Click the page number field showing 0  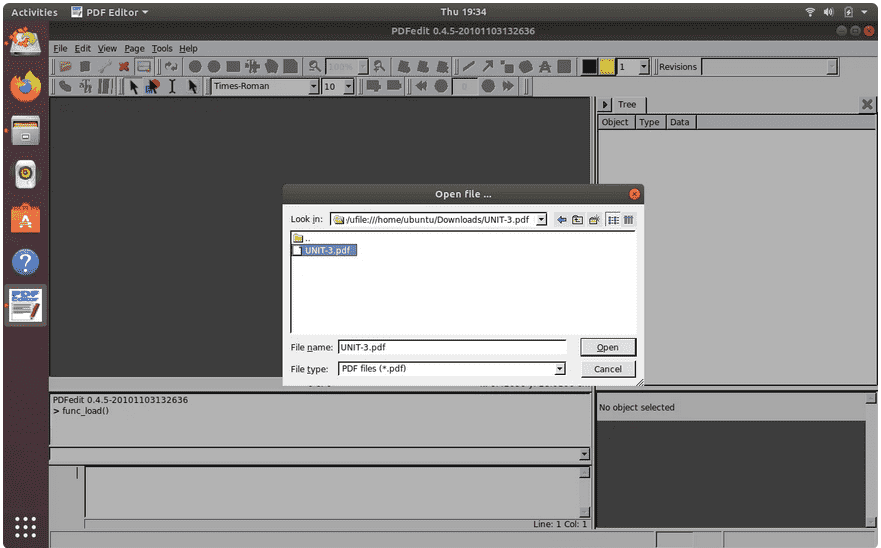point(465,86)
